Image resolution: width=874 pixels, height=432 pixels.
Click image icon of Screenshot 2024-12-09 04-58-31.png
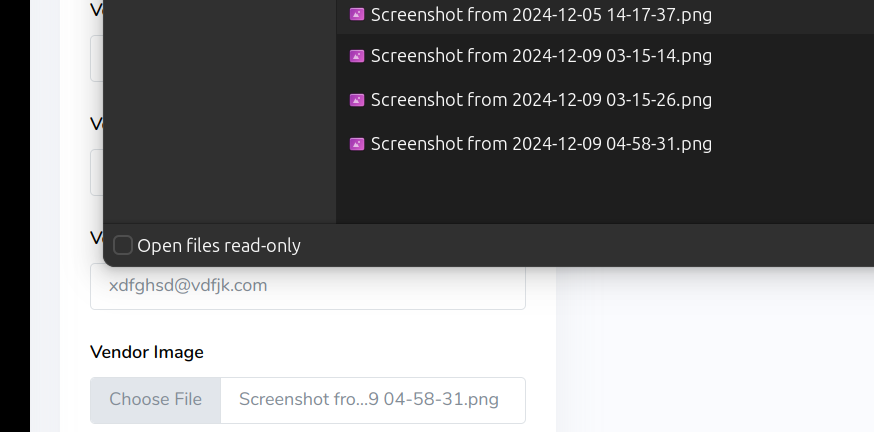coord(357,144)
